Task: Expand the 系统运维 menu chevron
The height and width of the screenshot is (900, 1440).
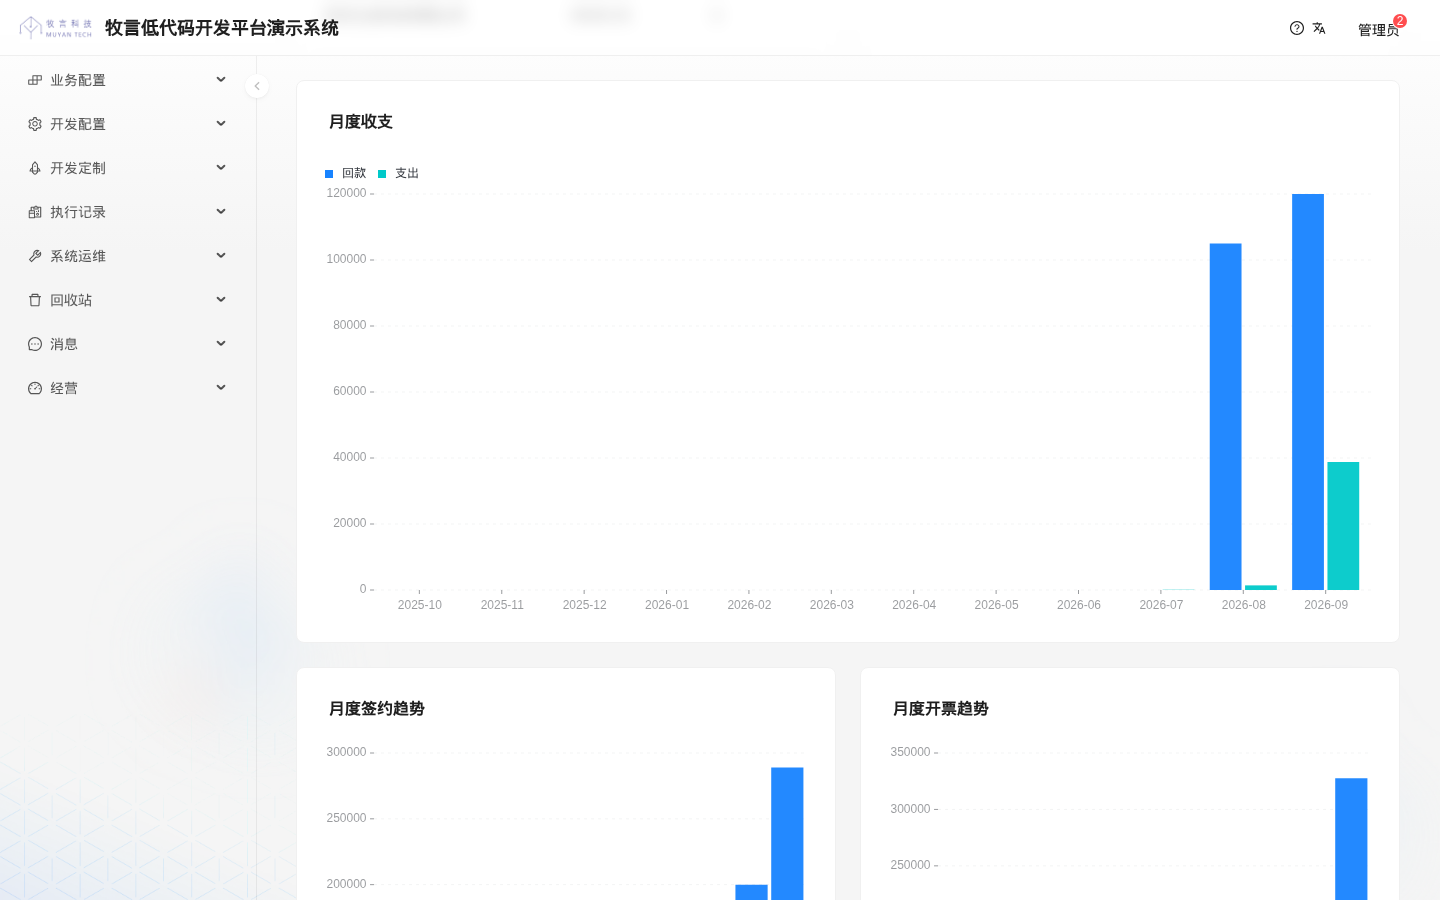Action: click(x=221, y=256)
